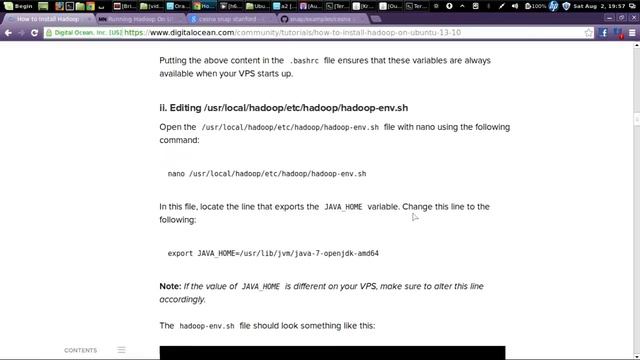Open the clock showing Sat Aug 2, 19:57
This screenshot has height=360, width=640.
tap(599, 6)
